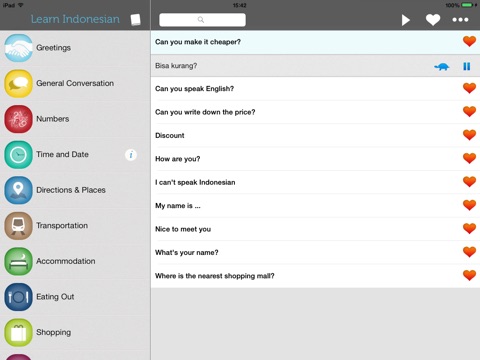
Task: Expand the 'What's your name?' phrase
Action: [x=315, y=252]
